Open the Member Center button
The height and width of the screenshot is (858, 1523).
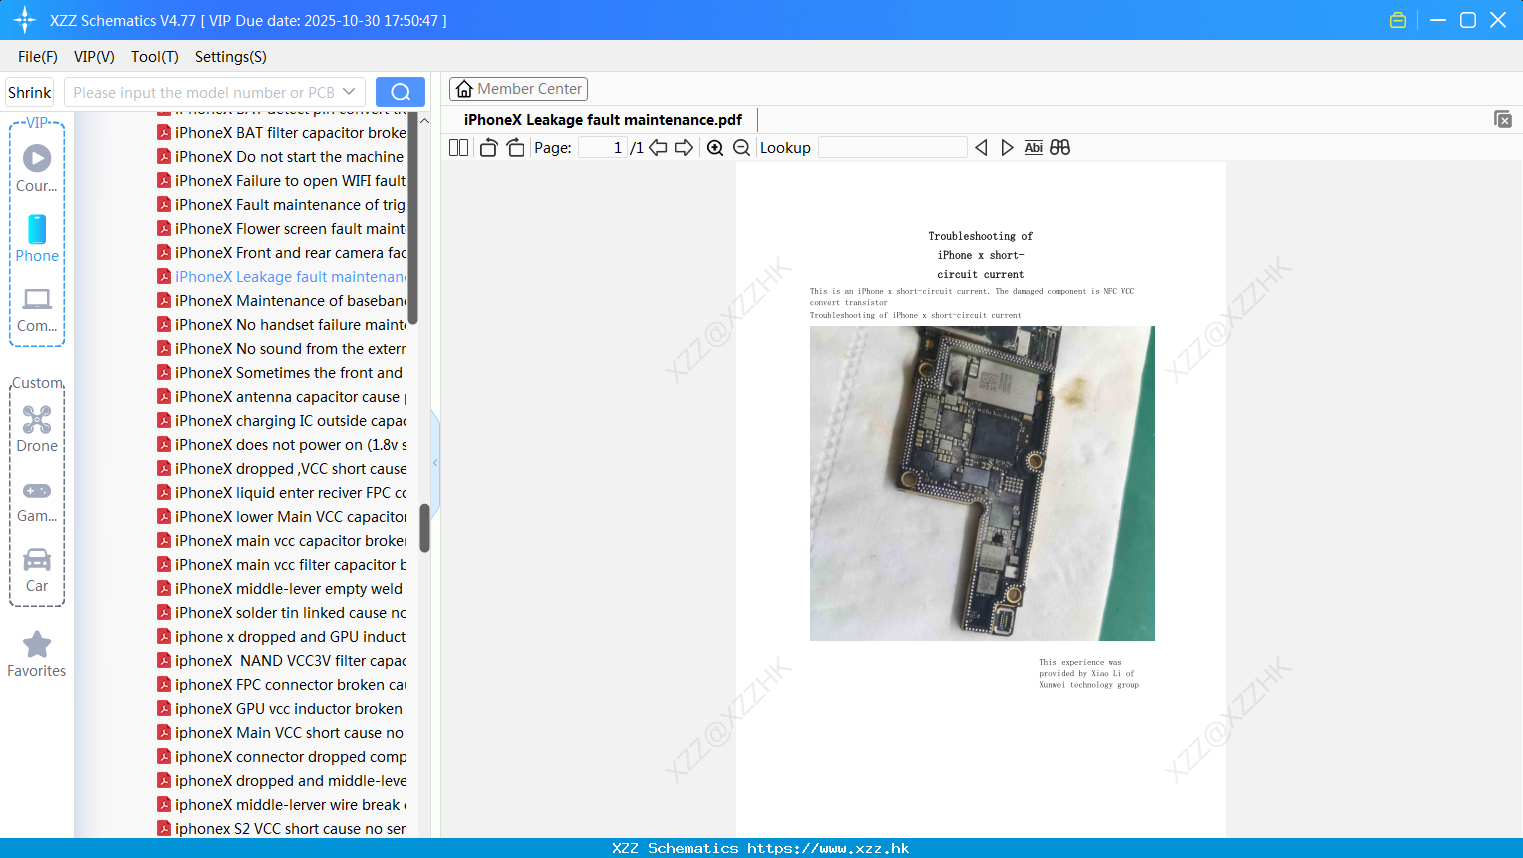pos(518,89)
